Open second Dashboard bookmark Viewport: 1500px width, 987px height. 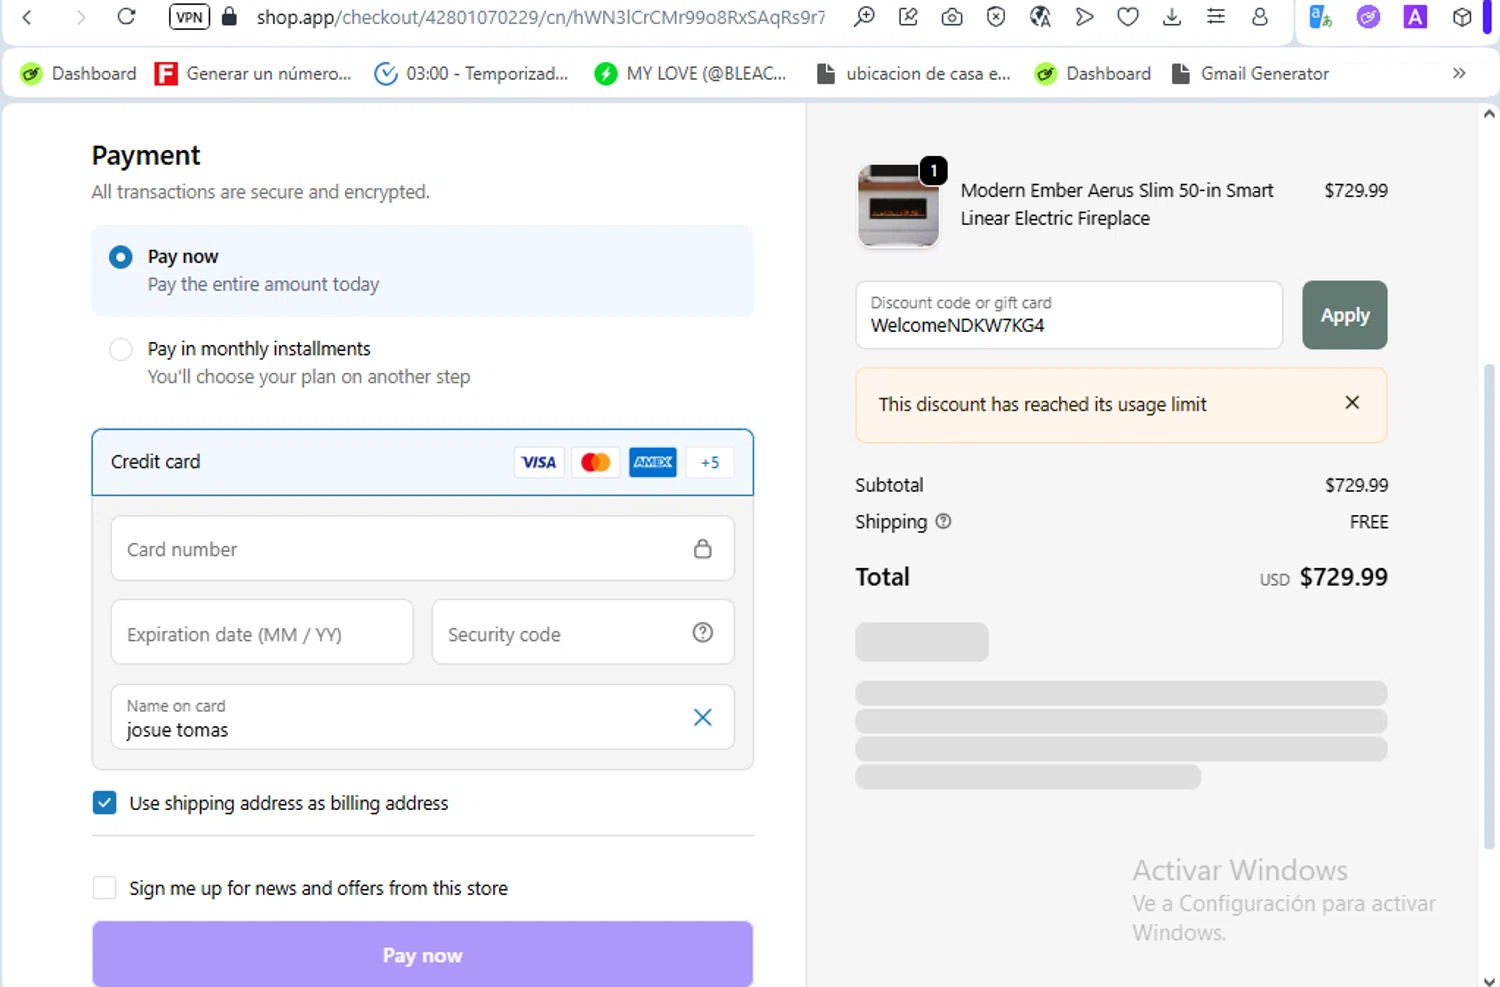coord(1093,73)
